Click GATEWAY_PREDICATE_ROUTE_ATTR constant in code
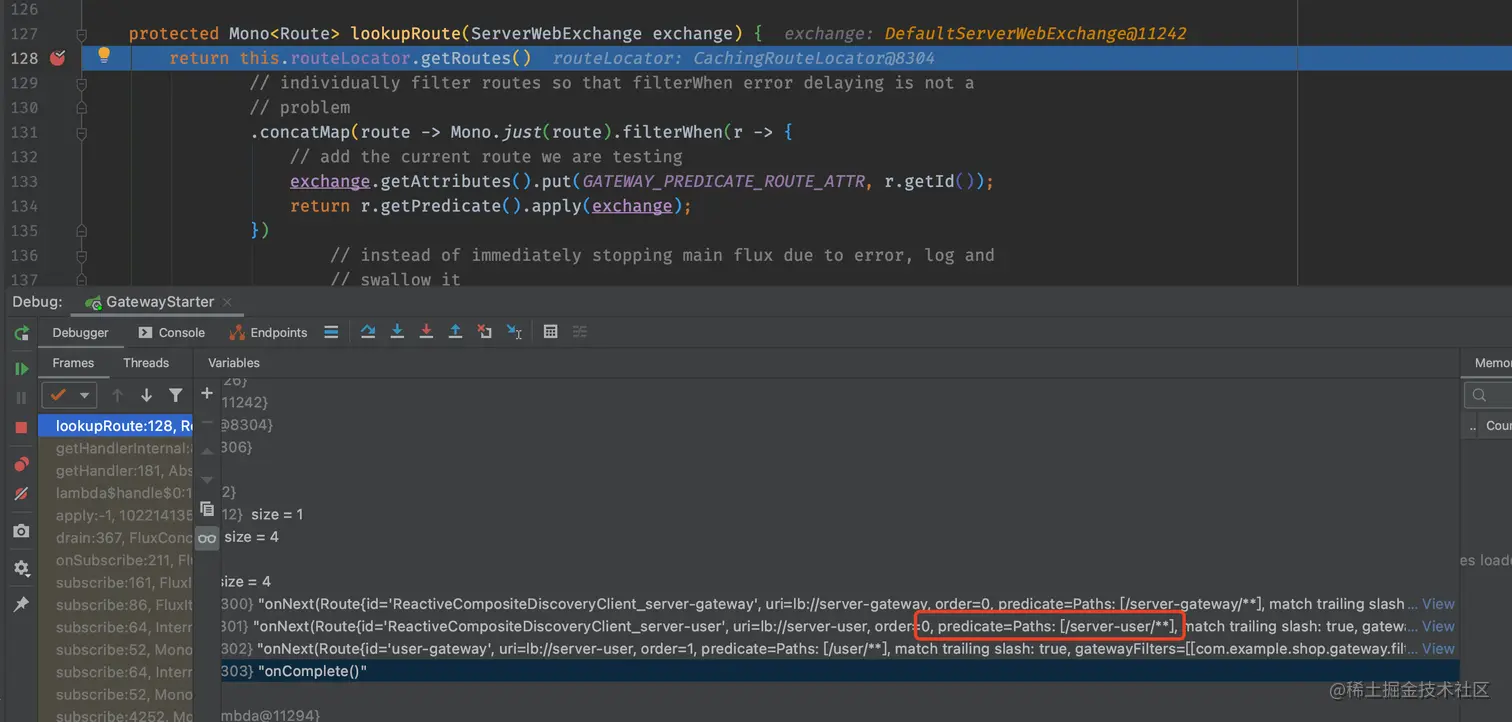Image resolution: width=1512 pixels, height=722 pixels. [x=723, y=181]
